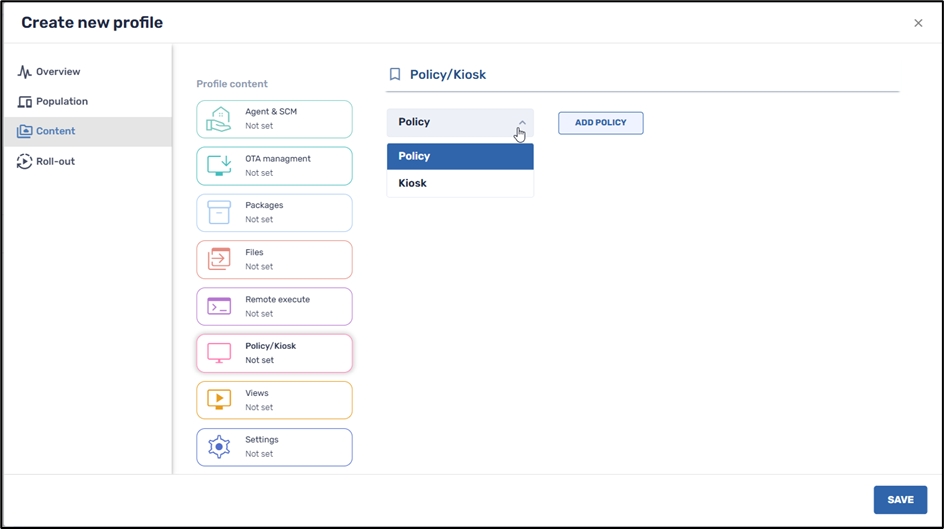Viewport: 944px width, 529px height.
Task: Select the Packages box icon
Action: (x=218, y=212)
